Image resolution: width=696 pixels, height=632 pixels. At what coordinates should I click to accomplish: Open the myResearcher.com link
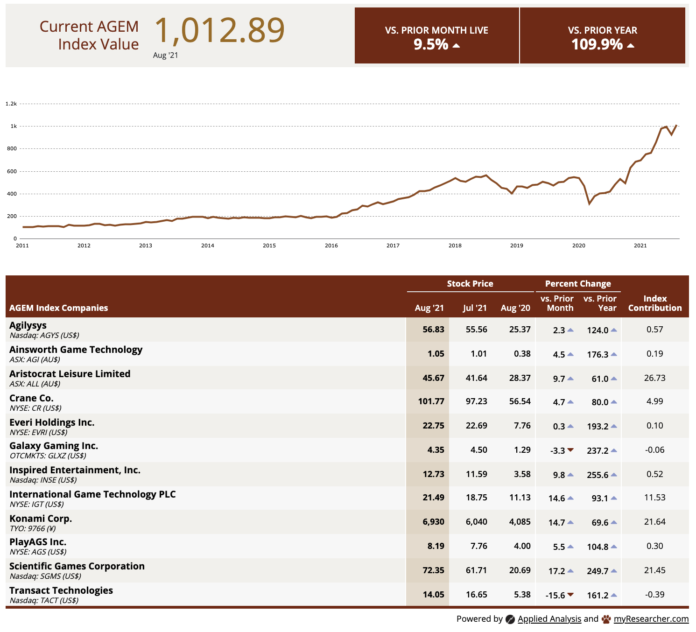pyautogui.click(x=651, y=619)
